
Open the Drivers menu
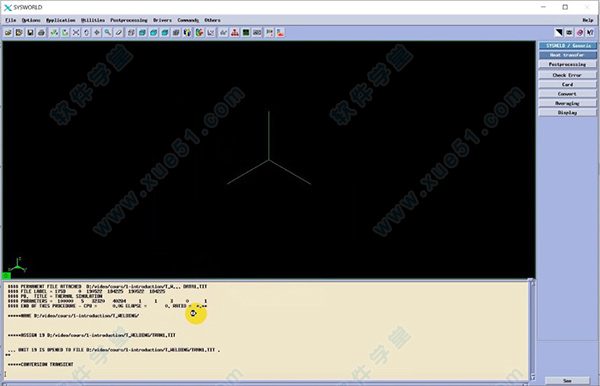point(162,20)
